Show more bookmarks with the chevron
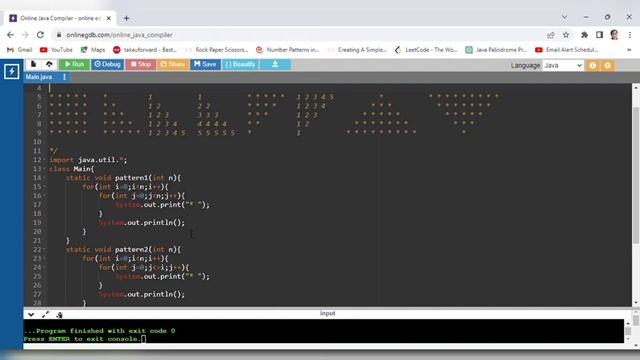This screenshot has height=360, width=640. click(x=629, y=50)
